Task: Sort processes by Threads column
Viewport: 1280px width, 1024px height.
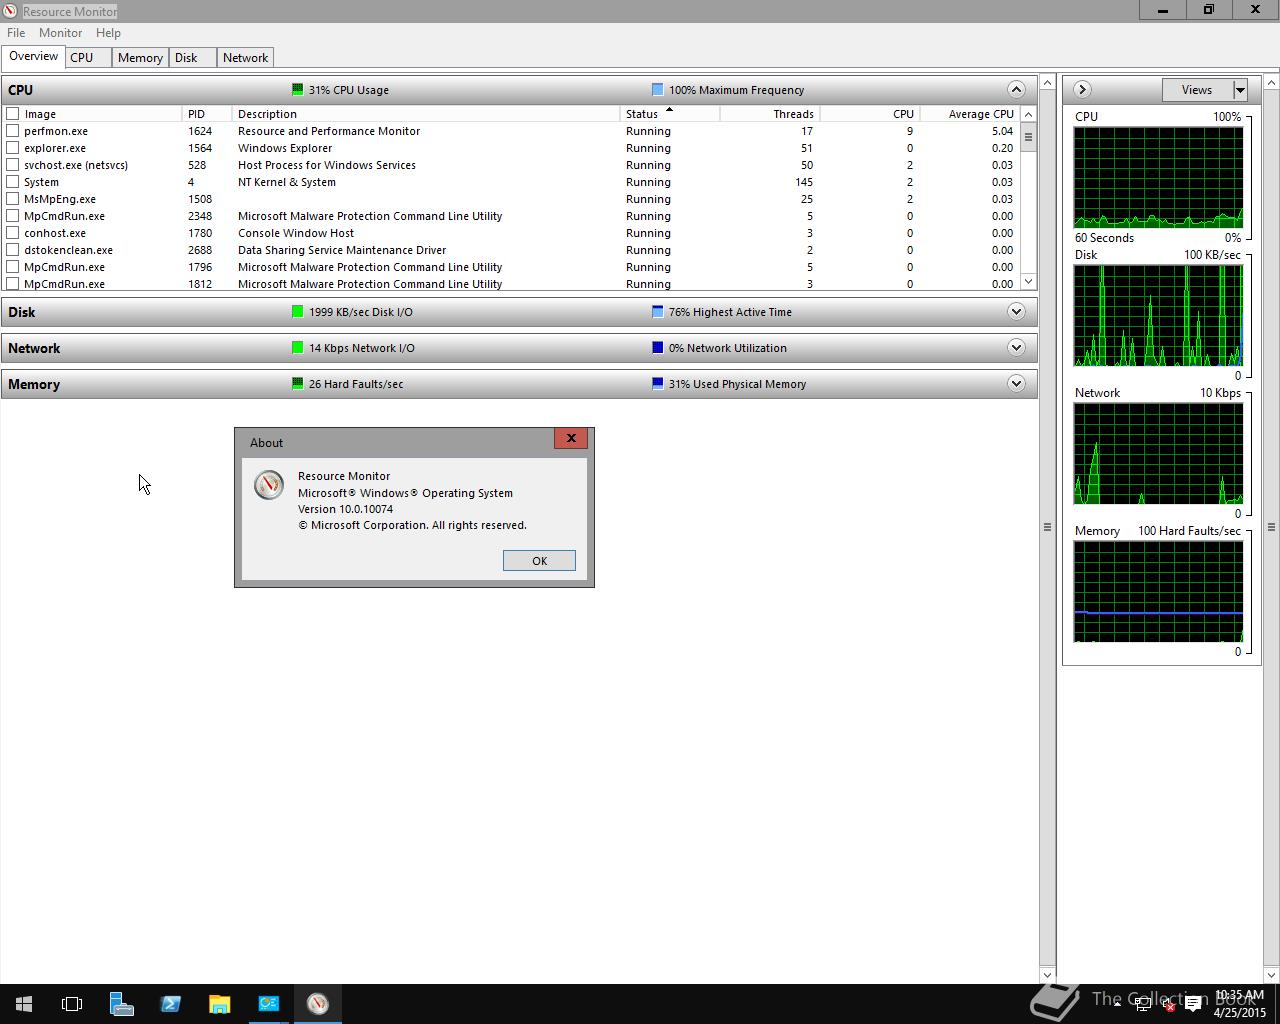Action: [769, 114]
